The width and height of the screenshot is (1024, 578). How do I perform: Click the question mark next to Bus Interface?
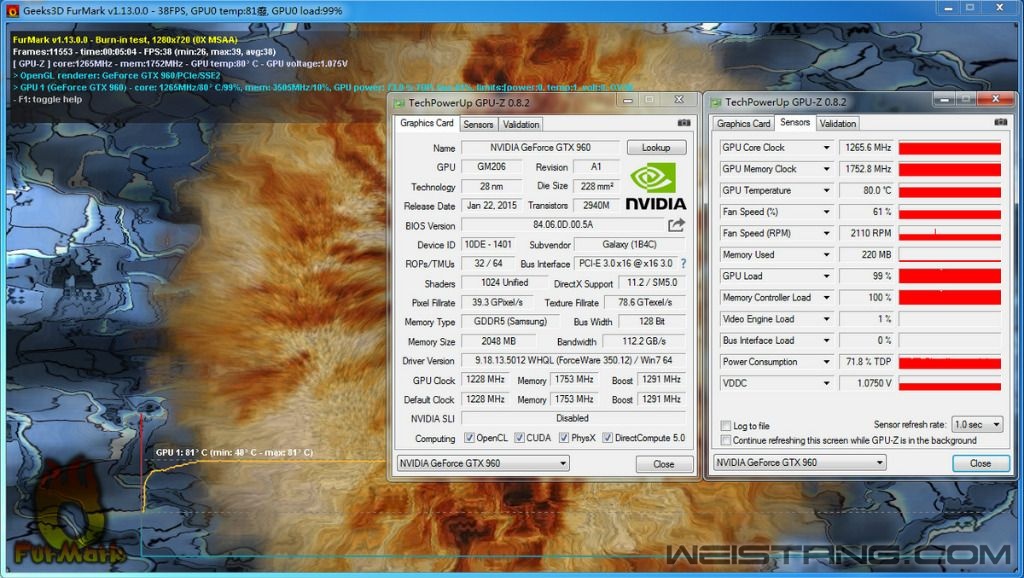683,264
